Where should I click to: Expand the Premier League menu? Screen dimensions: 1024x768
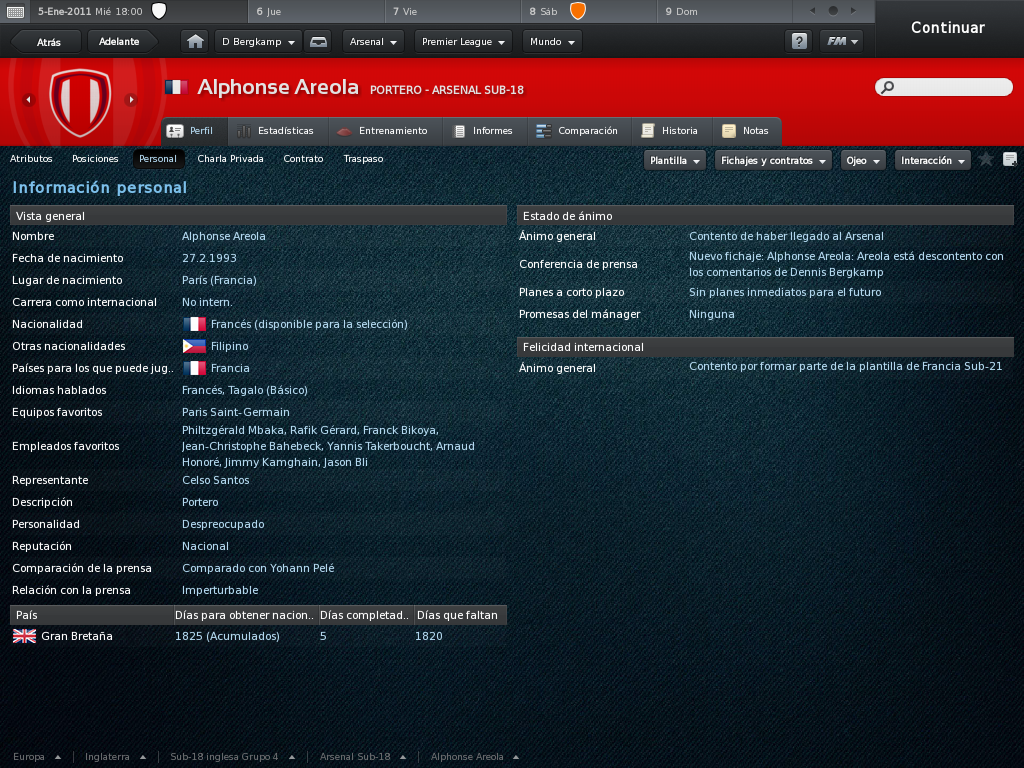(x=464, y=42)
